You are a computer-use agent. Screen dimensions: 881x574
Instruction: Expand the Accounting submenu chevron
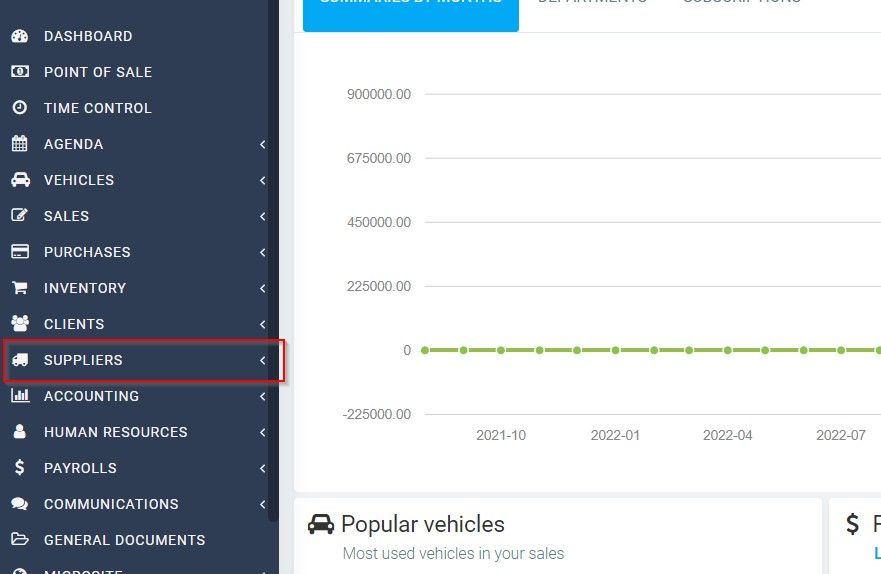click(262, 396)
